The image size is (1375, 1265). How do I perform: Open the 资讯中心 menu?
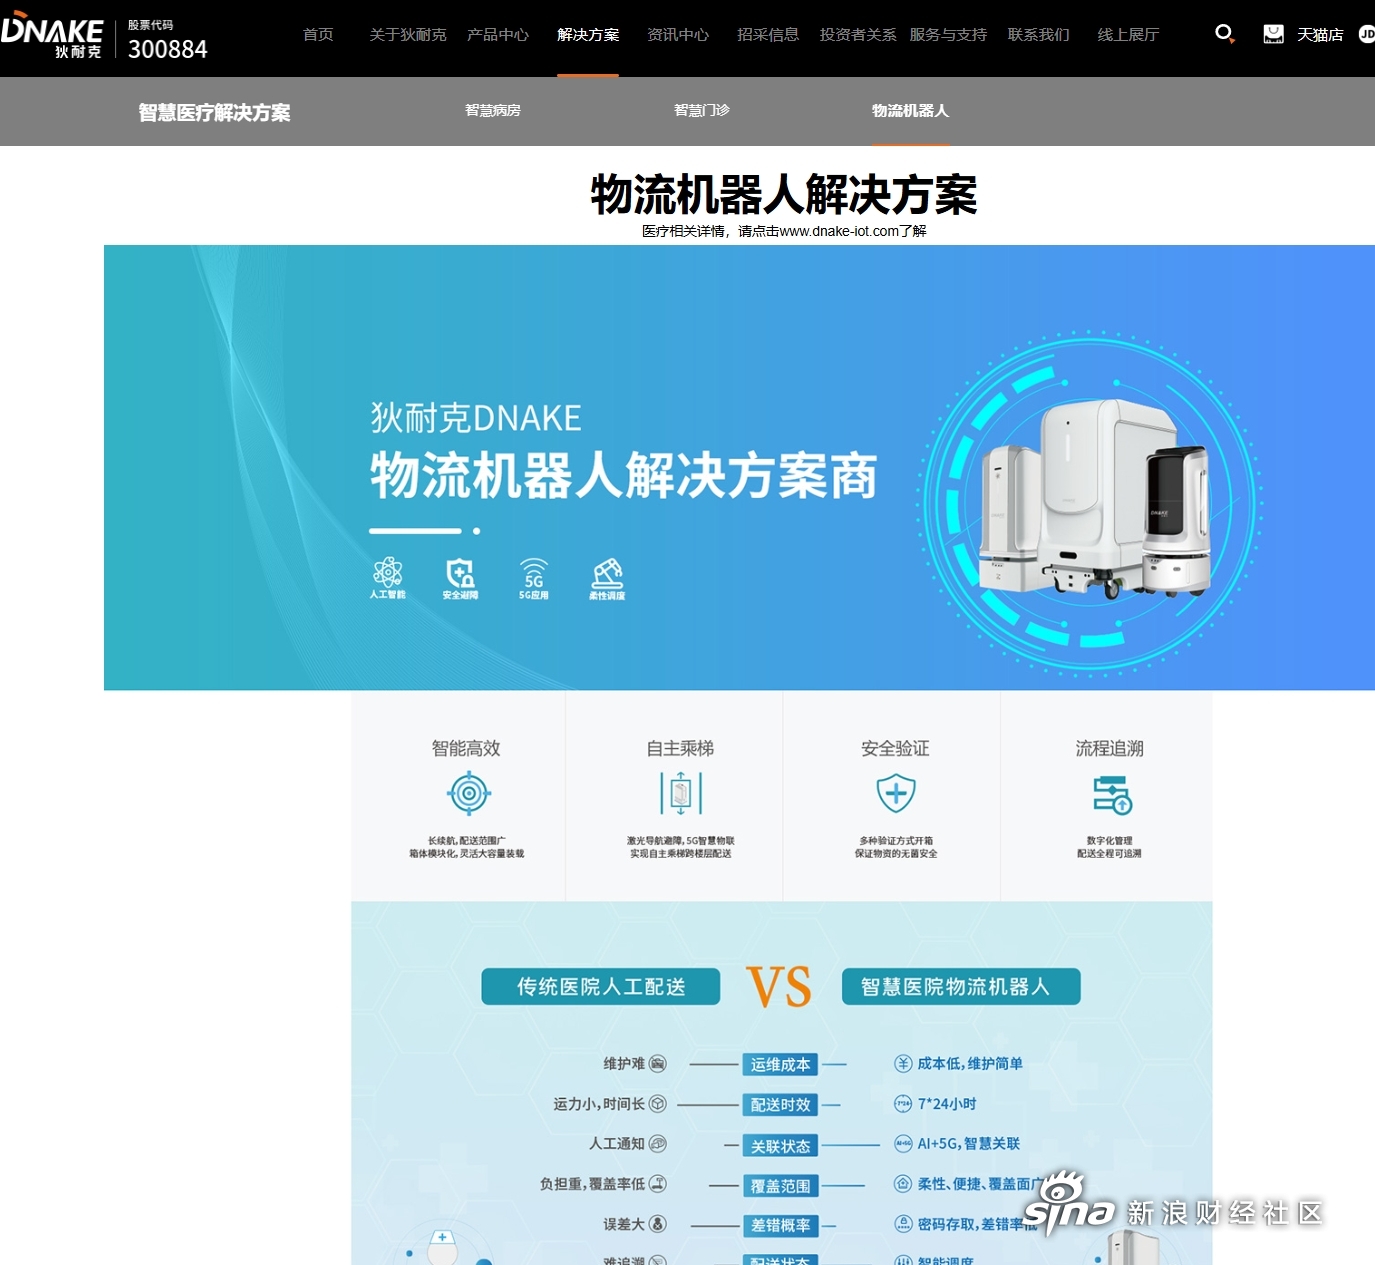point(678,34)
